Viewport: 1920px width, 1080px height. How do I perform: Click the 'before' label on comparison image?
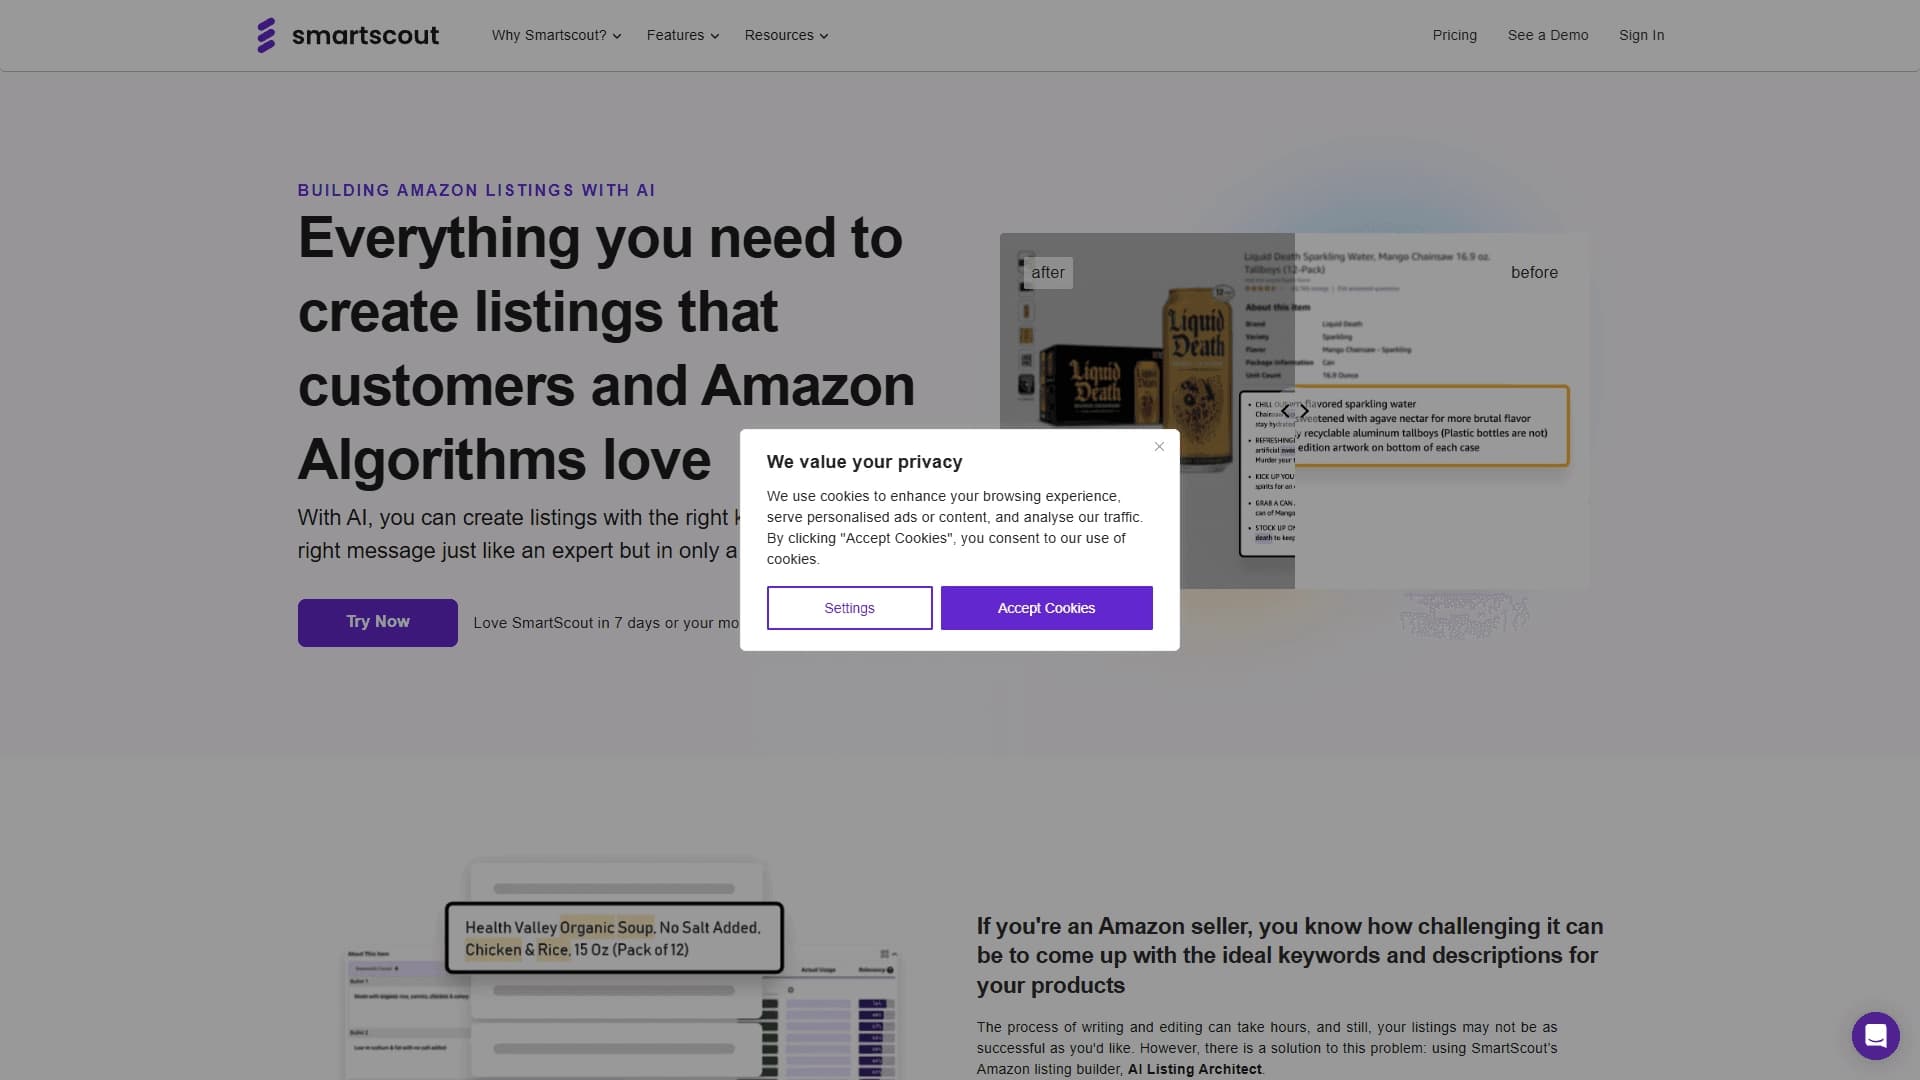[x=1534, y=272]
